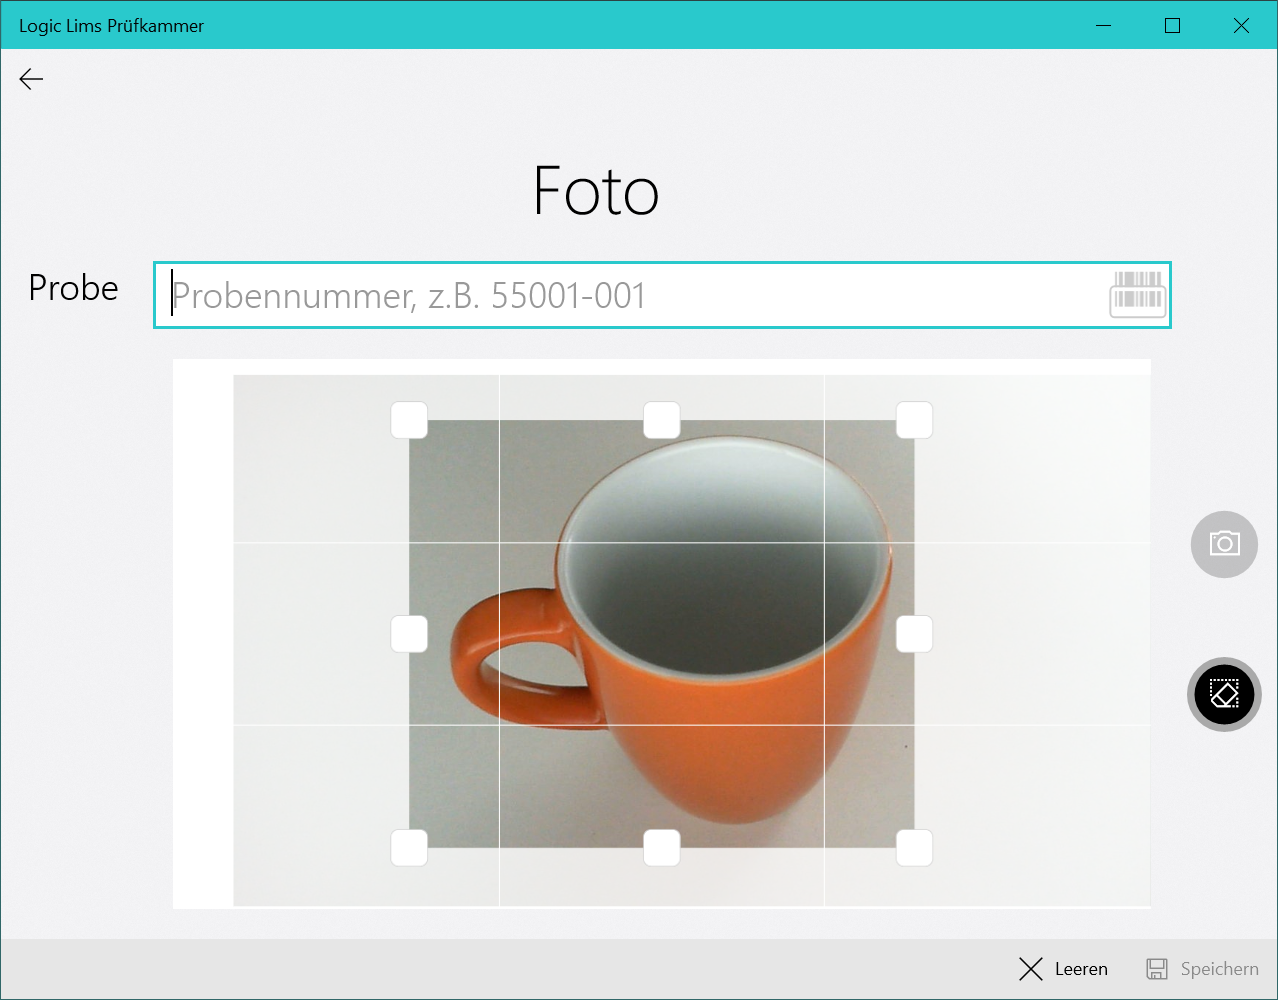
Task: Close the Logic Lims Prüfkammer window
Action: pos(1241,25)
